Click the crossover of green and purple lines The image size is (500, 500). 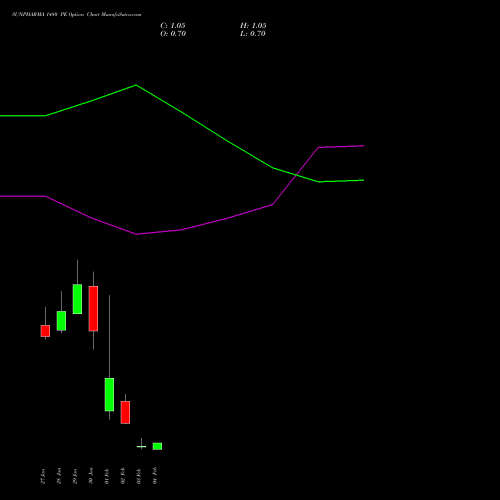click(296, 174)
